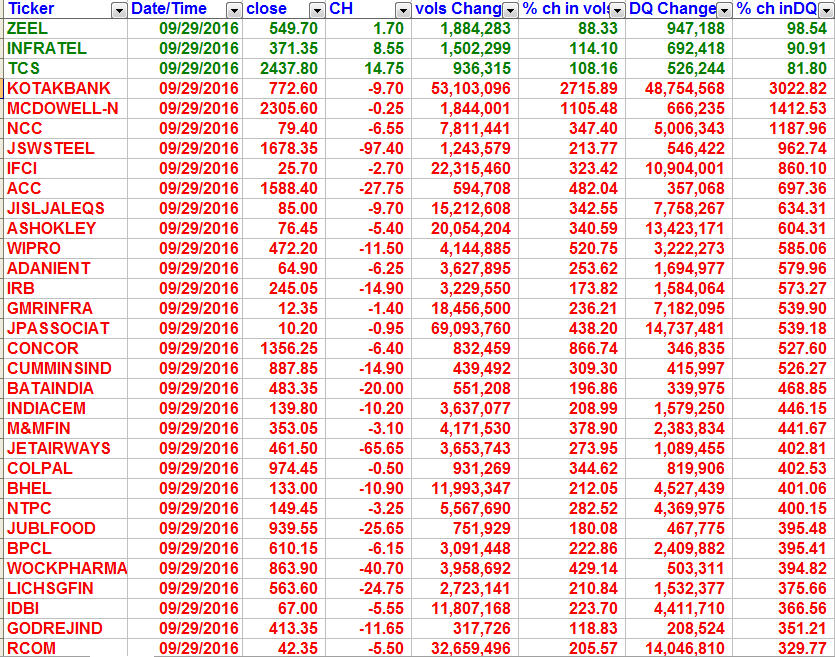Click the JETAIRWAYS CH value -65.65
This screenshot has width=835, height=657.
click(381, 448)
